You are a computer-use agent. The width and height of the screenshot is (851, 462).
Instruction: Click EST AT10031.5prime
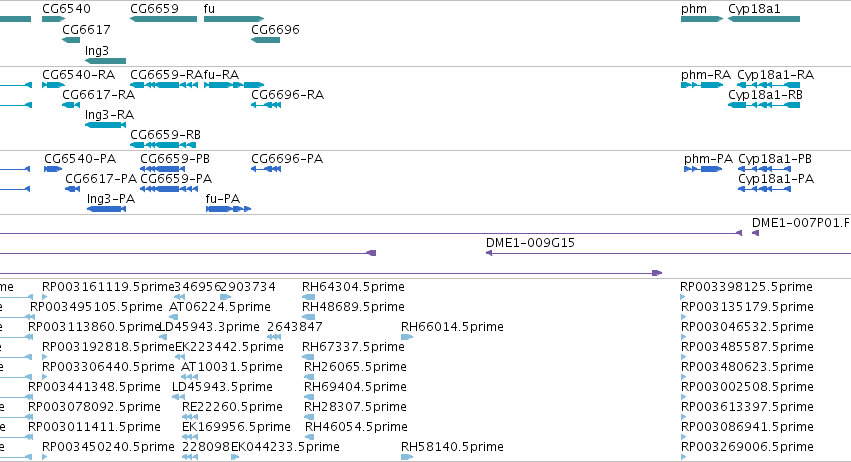(231, 367)
